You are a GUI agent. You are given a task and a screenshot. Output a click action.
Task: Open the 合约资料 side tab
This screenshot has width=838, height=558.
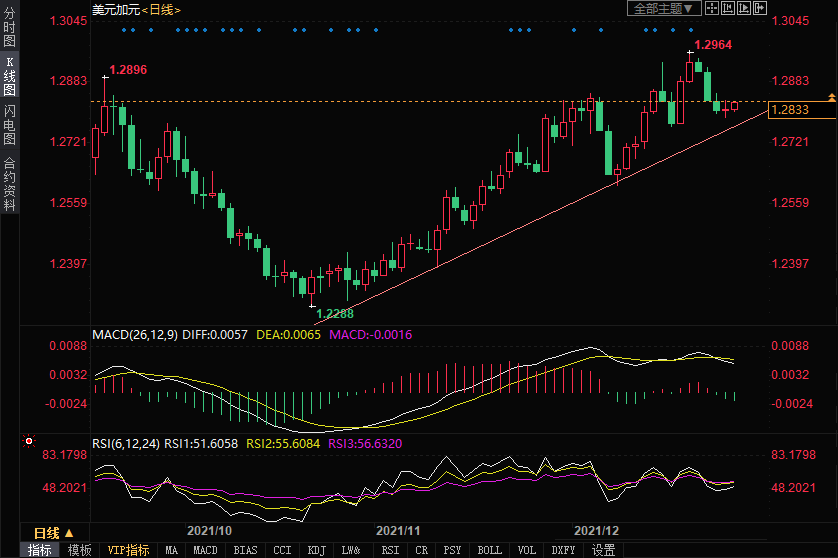(x=9, y=184)
